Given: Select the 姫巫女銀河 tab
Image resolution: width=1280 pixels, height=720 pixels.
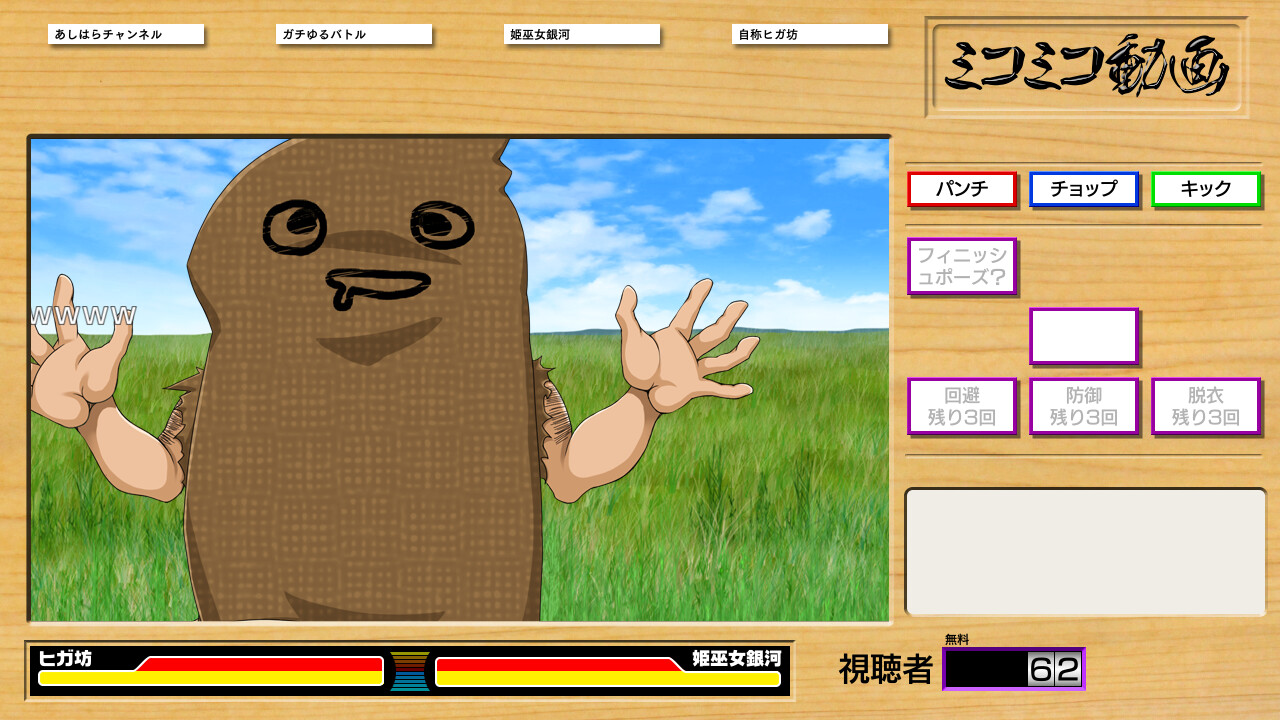Looking at the screenshot, I should pos(581,34).
